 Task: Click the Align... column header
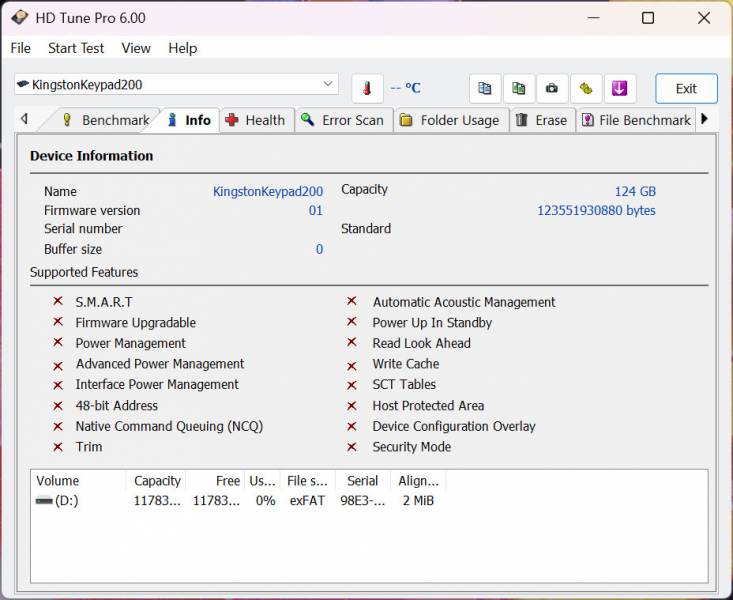pos(418,481)
